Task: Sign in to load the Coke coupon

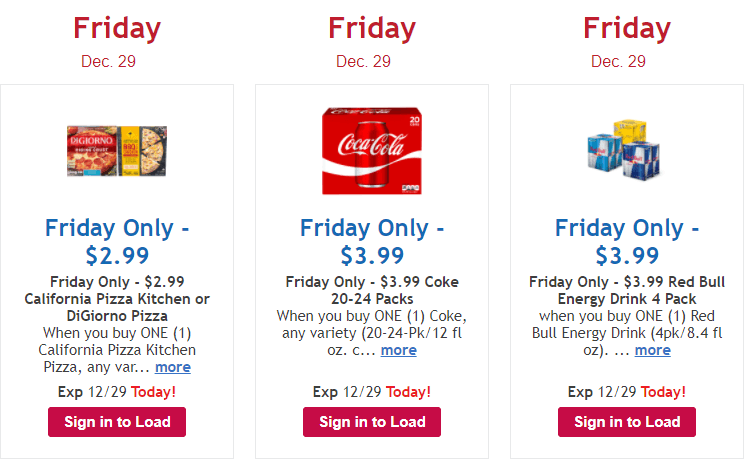Action: click(372, 422)
